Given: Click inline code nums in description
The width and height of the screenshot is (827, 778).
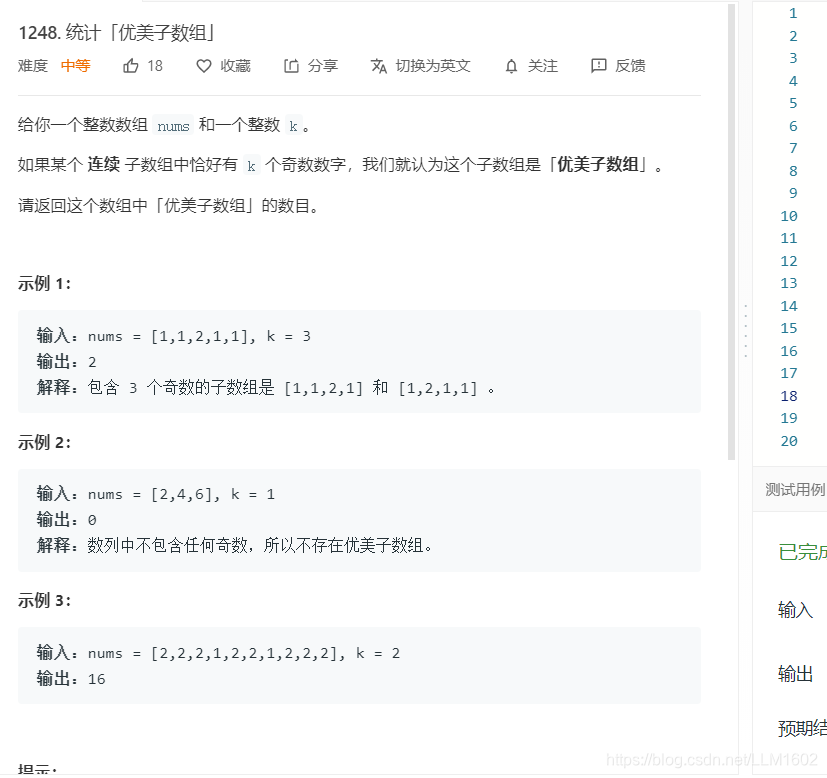Looking at the screenshot, I should click(x=173, y=126).
